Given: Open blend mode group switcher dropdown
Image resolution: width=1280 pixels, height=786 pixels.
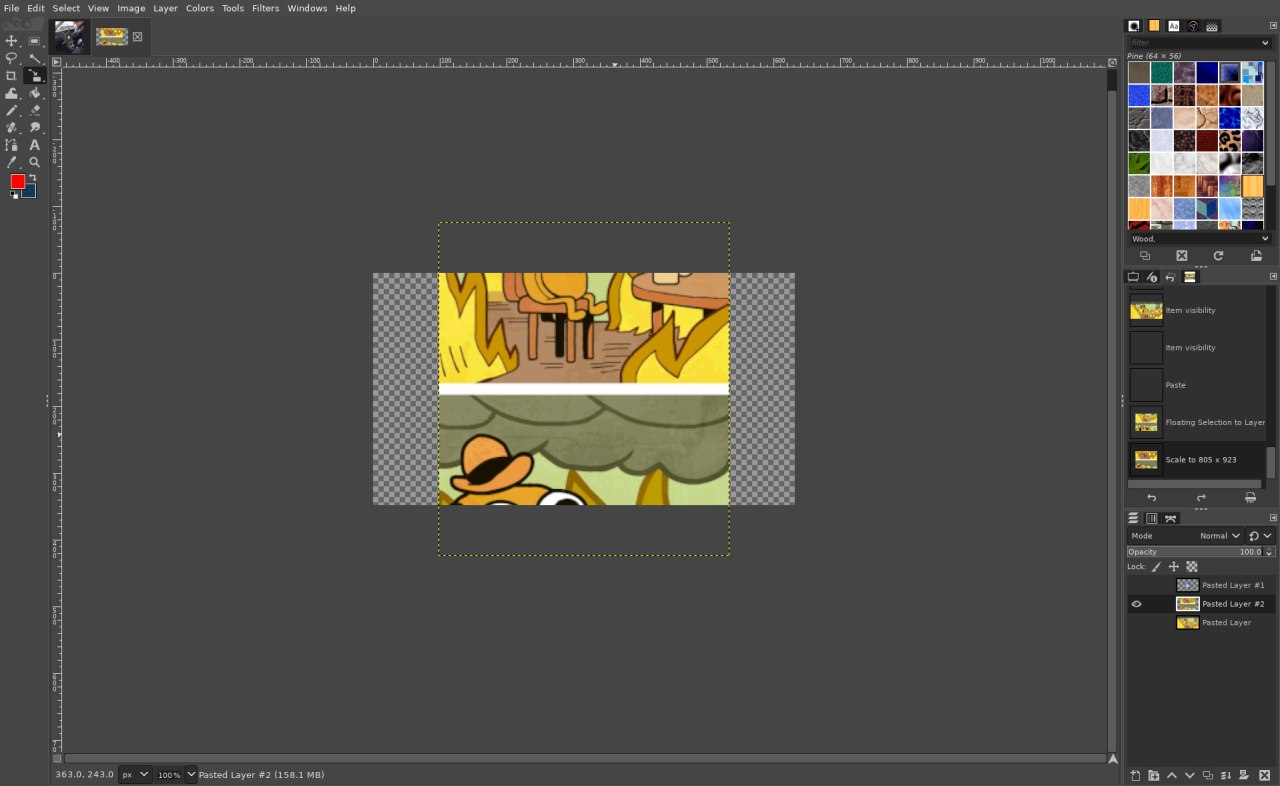Looking at the screenshot, I should [x=1260, y=536].
